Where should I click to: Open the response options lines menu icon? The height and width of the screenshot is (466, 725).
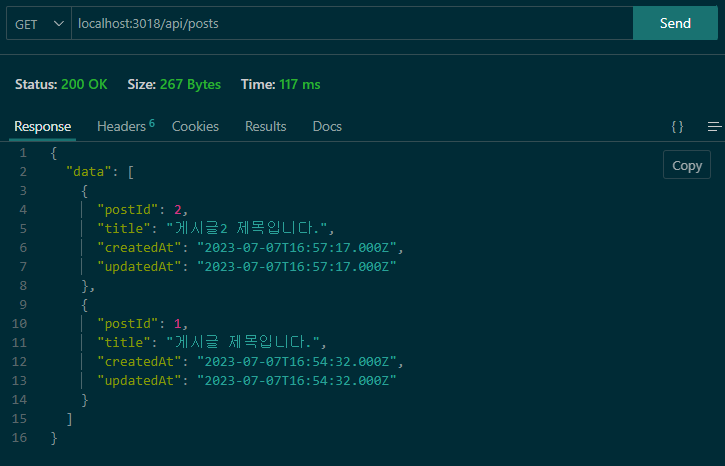point(714,127)
